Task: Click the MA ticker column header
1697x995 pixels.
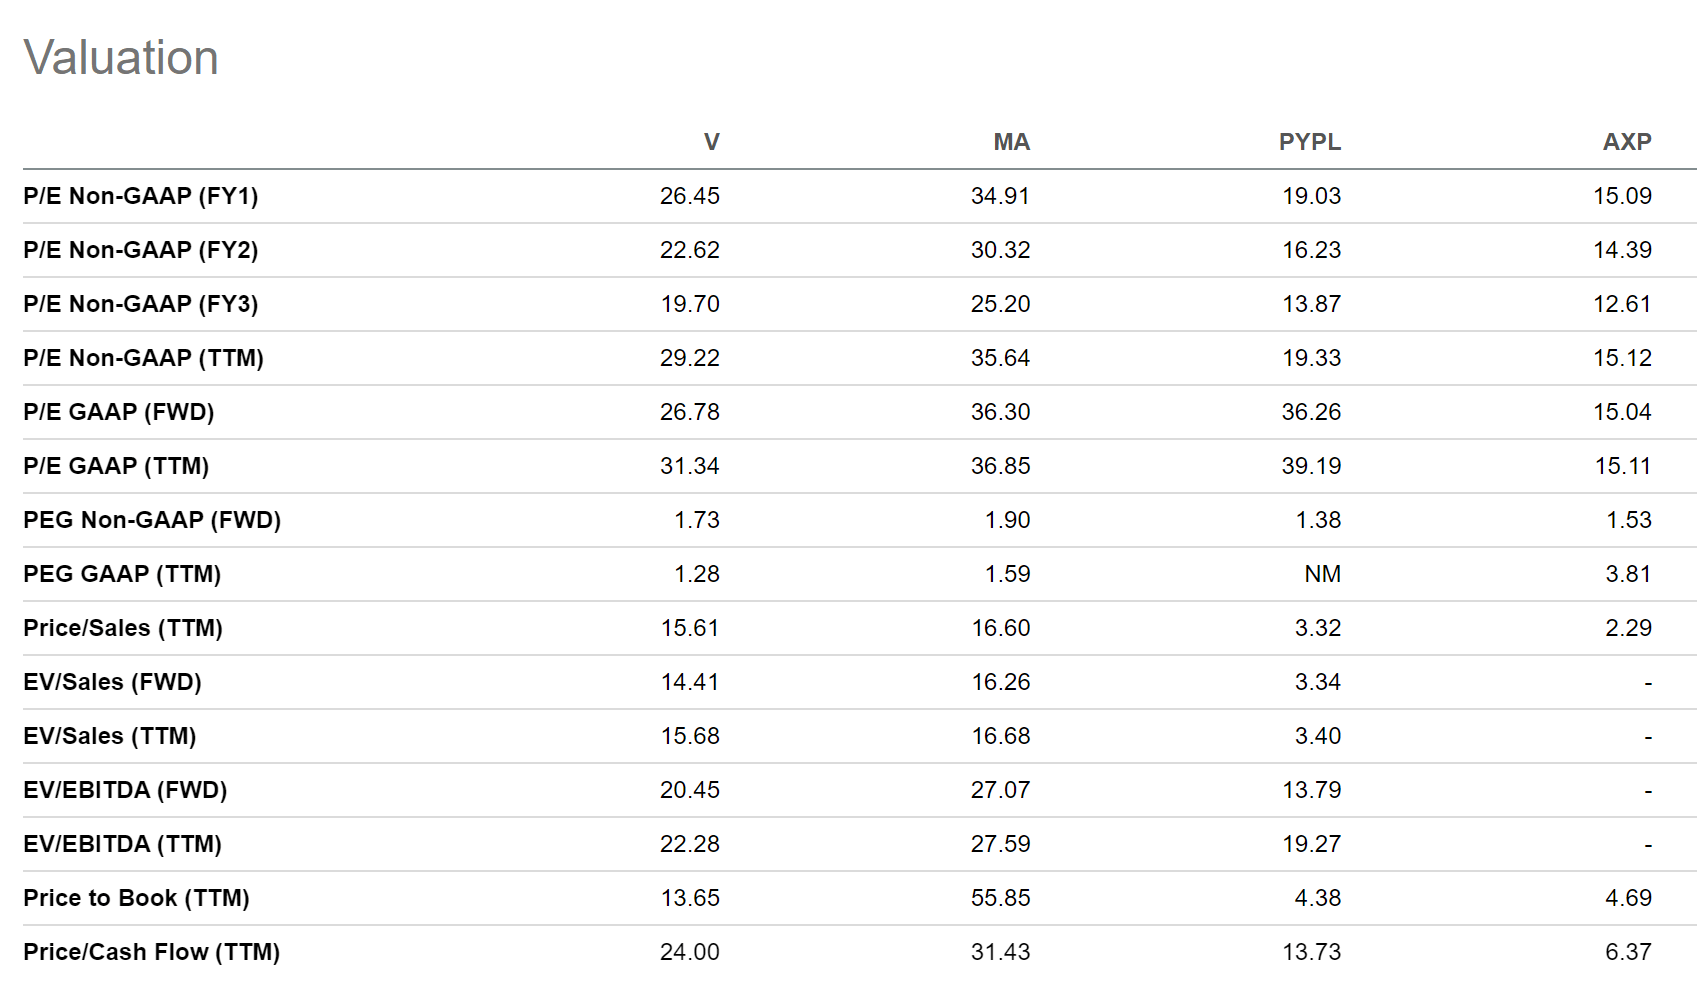Action: tap(1011, 142)
